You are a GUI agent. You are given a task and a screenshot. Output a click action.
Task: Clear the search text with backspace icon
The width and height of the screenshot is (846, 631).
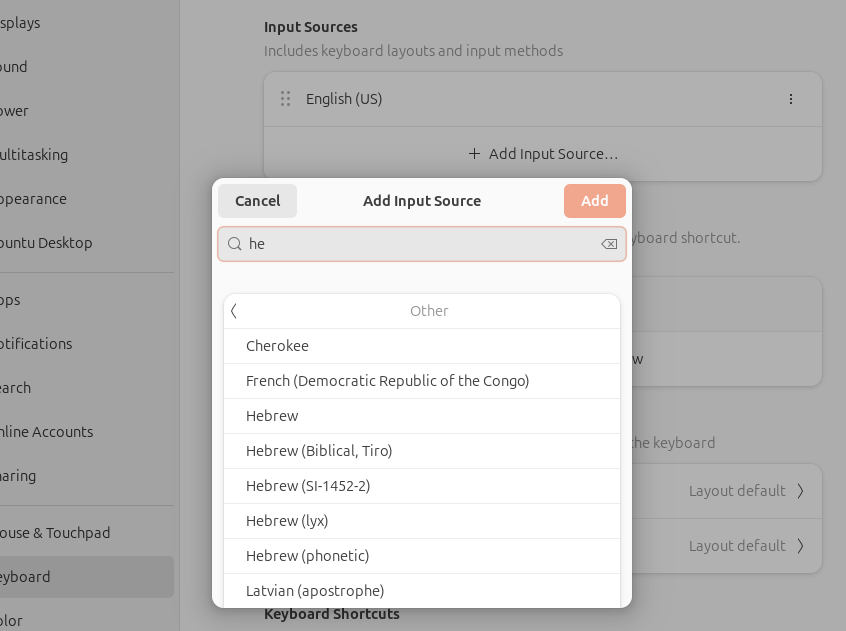(x=609, y=244)
